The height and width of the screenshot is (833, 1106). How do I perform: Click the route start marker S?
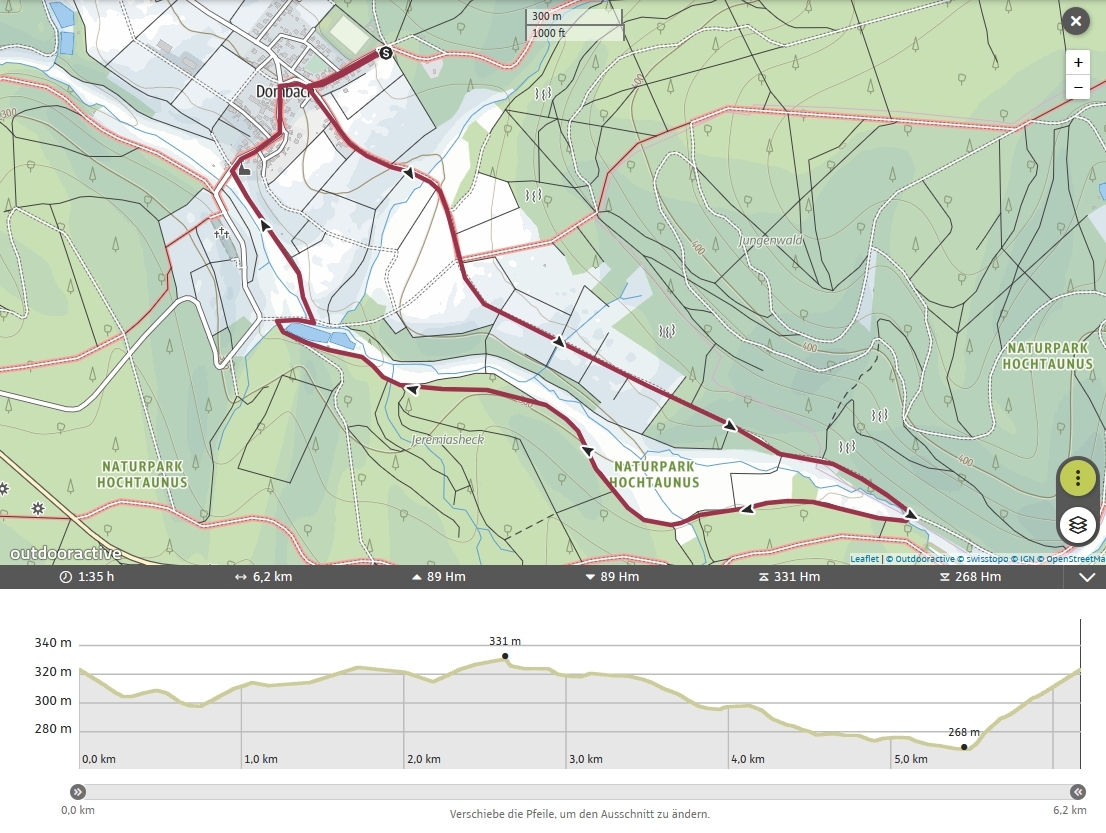click(x=385, y=52)
